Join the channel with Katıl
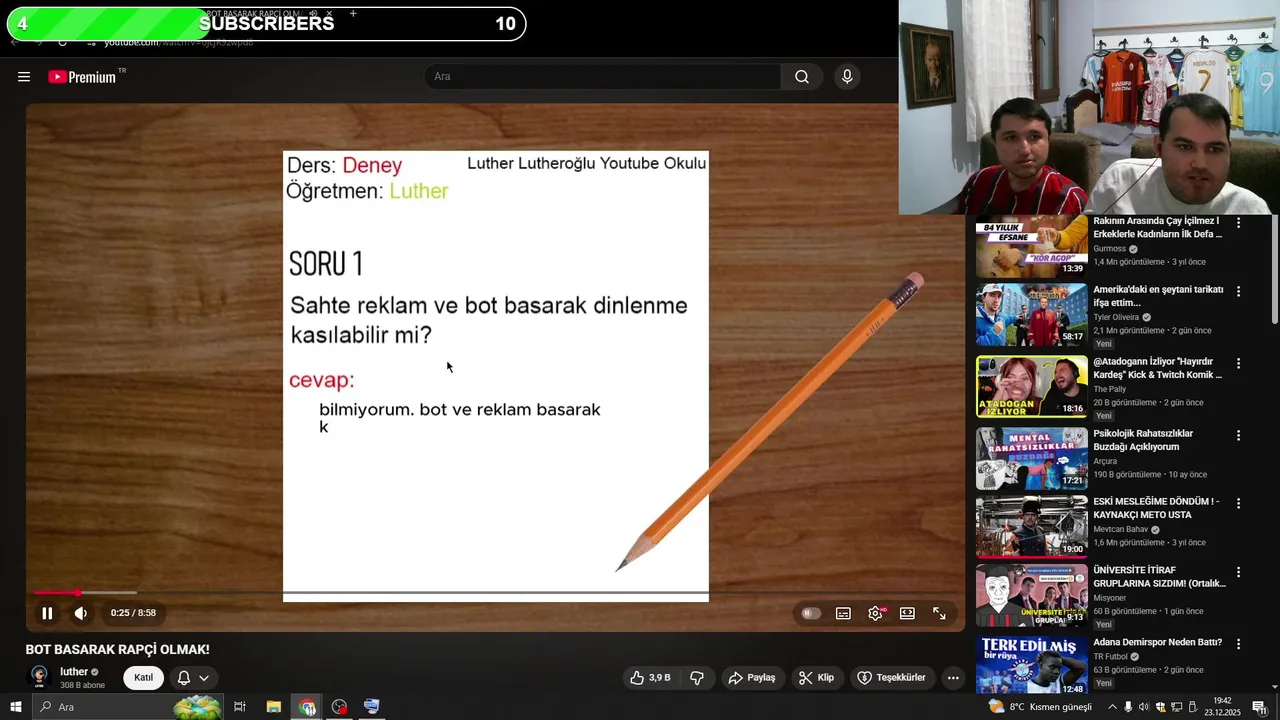The height and width of the screenshot is (720, 1280). coord(144,678)
